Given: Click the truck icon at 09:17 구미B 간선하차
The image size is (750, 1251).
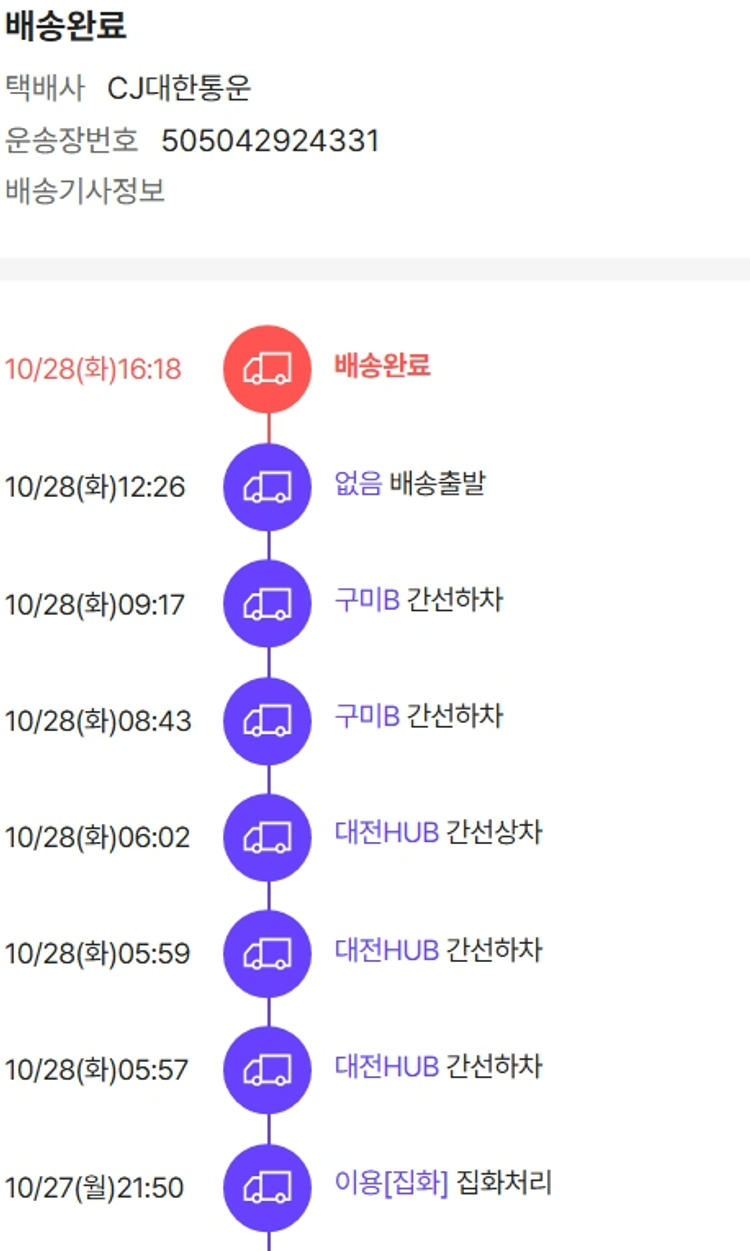Looking at the screenshot, I should pyautogui.click(x=267, y=604).
